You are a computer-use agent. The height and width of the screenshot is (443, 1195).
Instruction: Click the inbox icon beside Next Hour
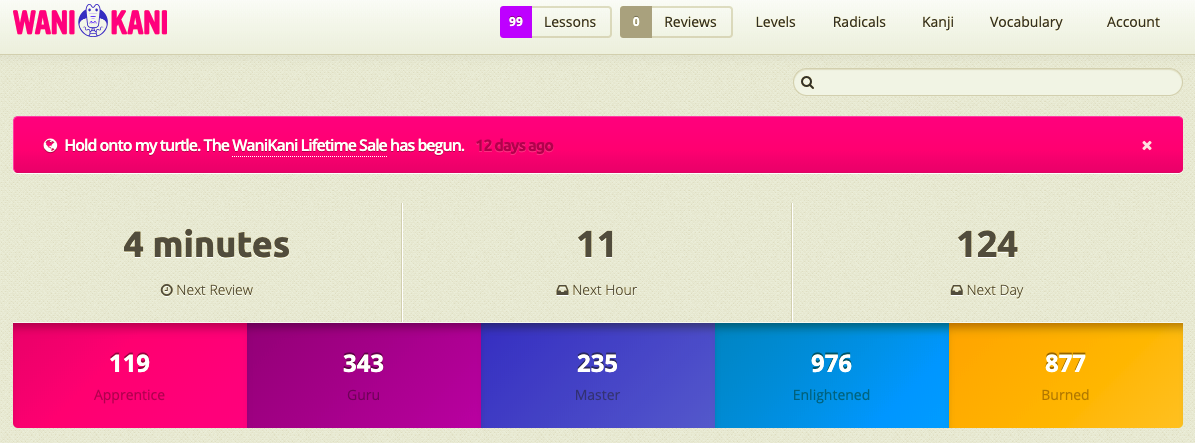(562, 290)
